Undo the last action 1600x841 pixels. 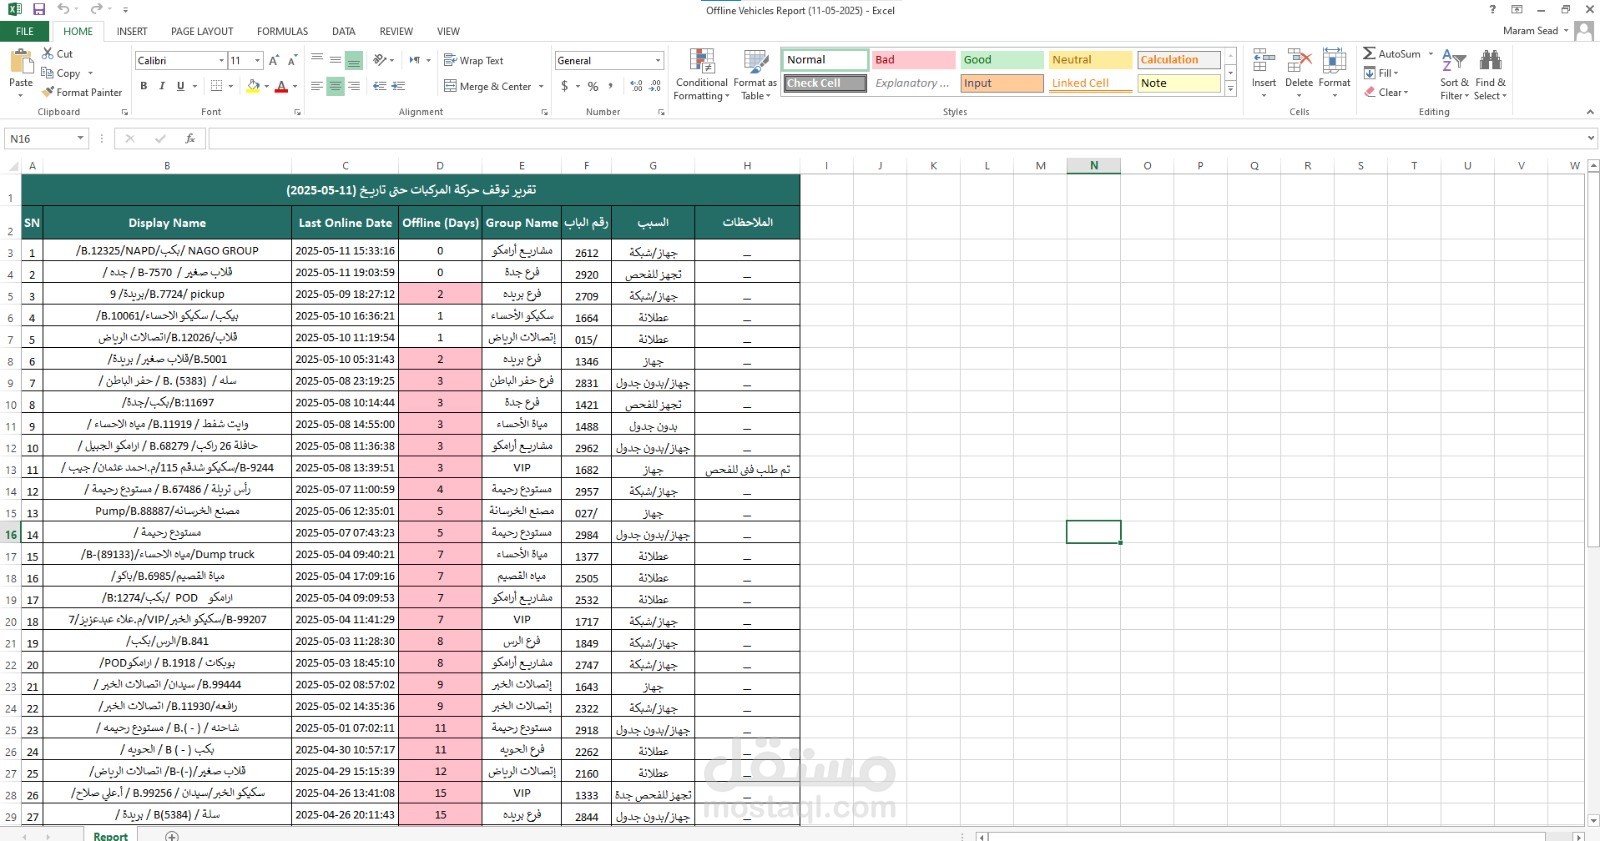(x=63, y=9)
